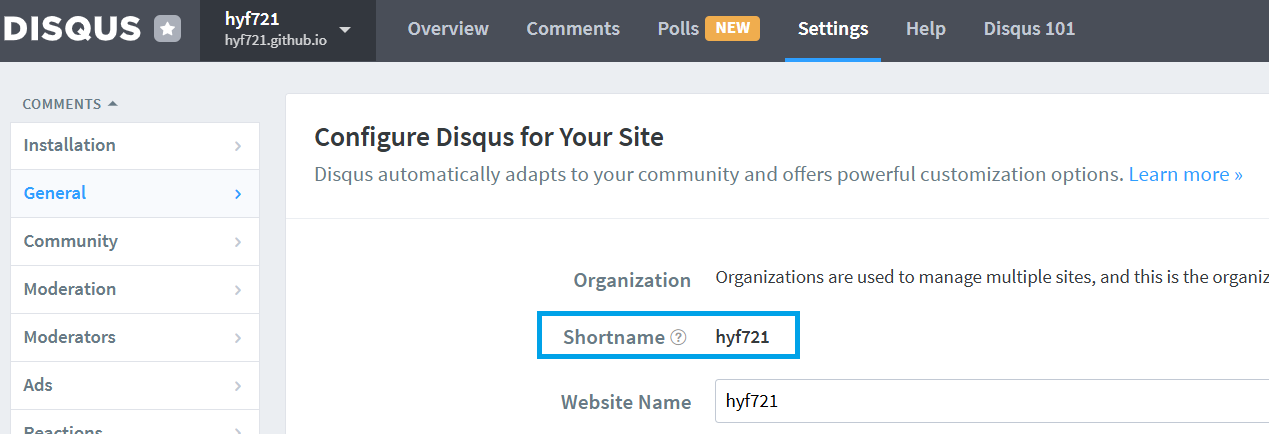Open the Disqus 101 tab
Viewport: 1269px width, 434px height.
tap(1029, 29)
